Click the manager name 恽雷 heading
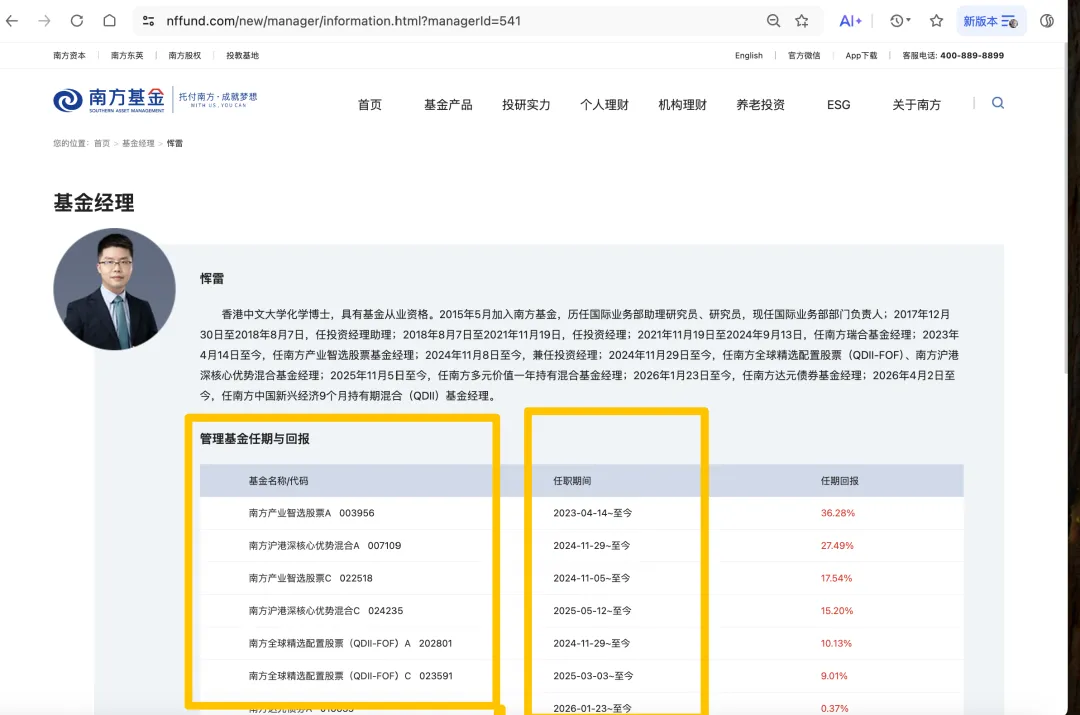This screenshot has width=1080, height=715. (211, 278)
